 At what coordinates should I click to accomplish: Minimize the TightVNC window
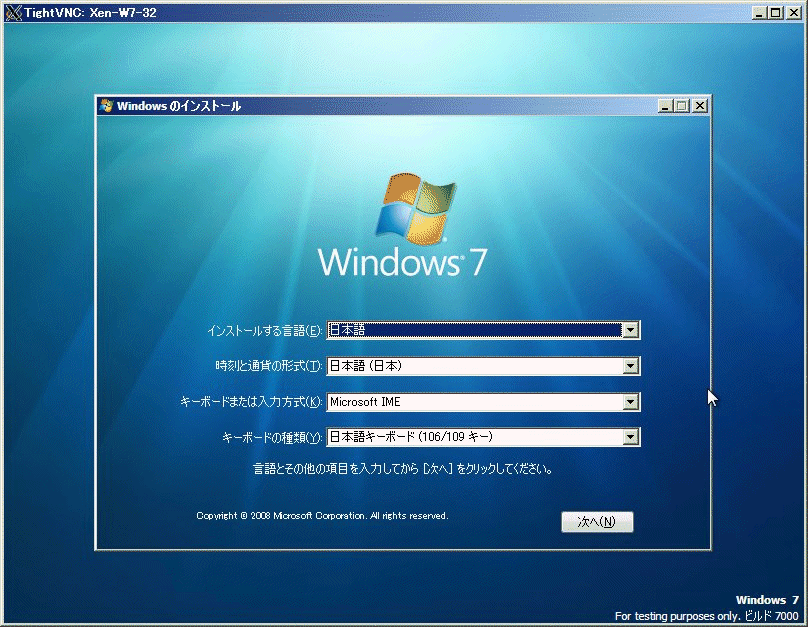click(x=759, y=13)
